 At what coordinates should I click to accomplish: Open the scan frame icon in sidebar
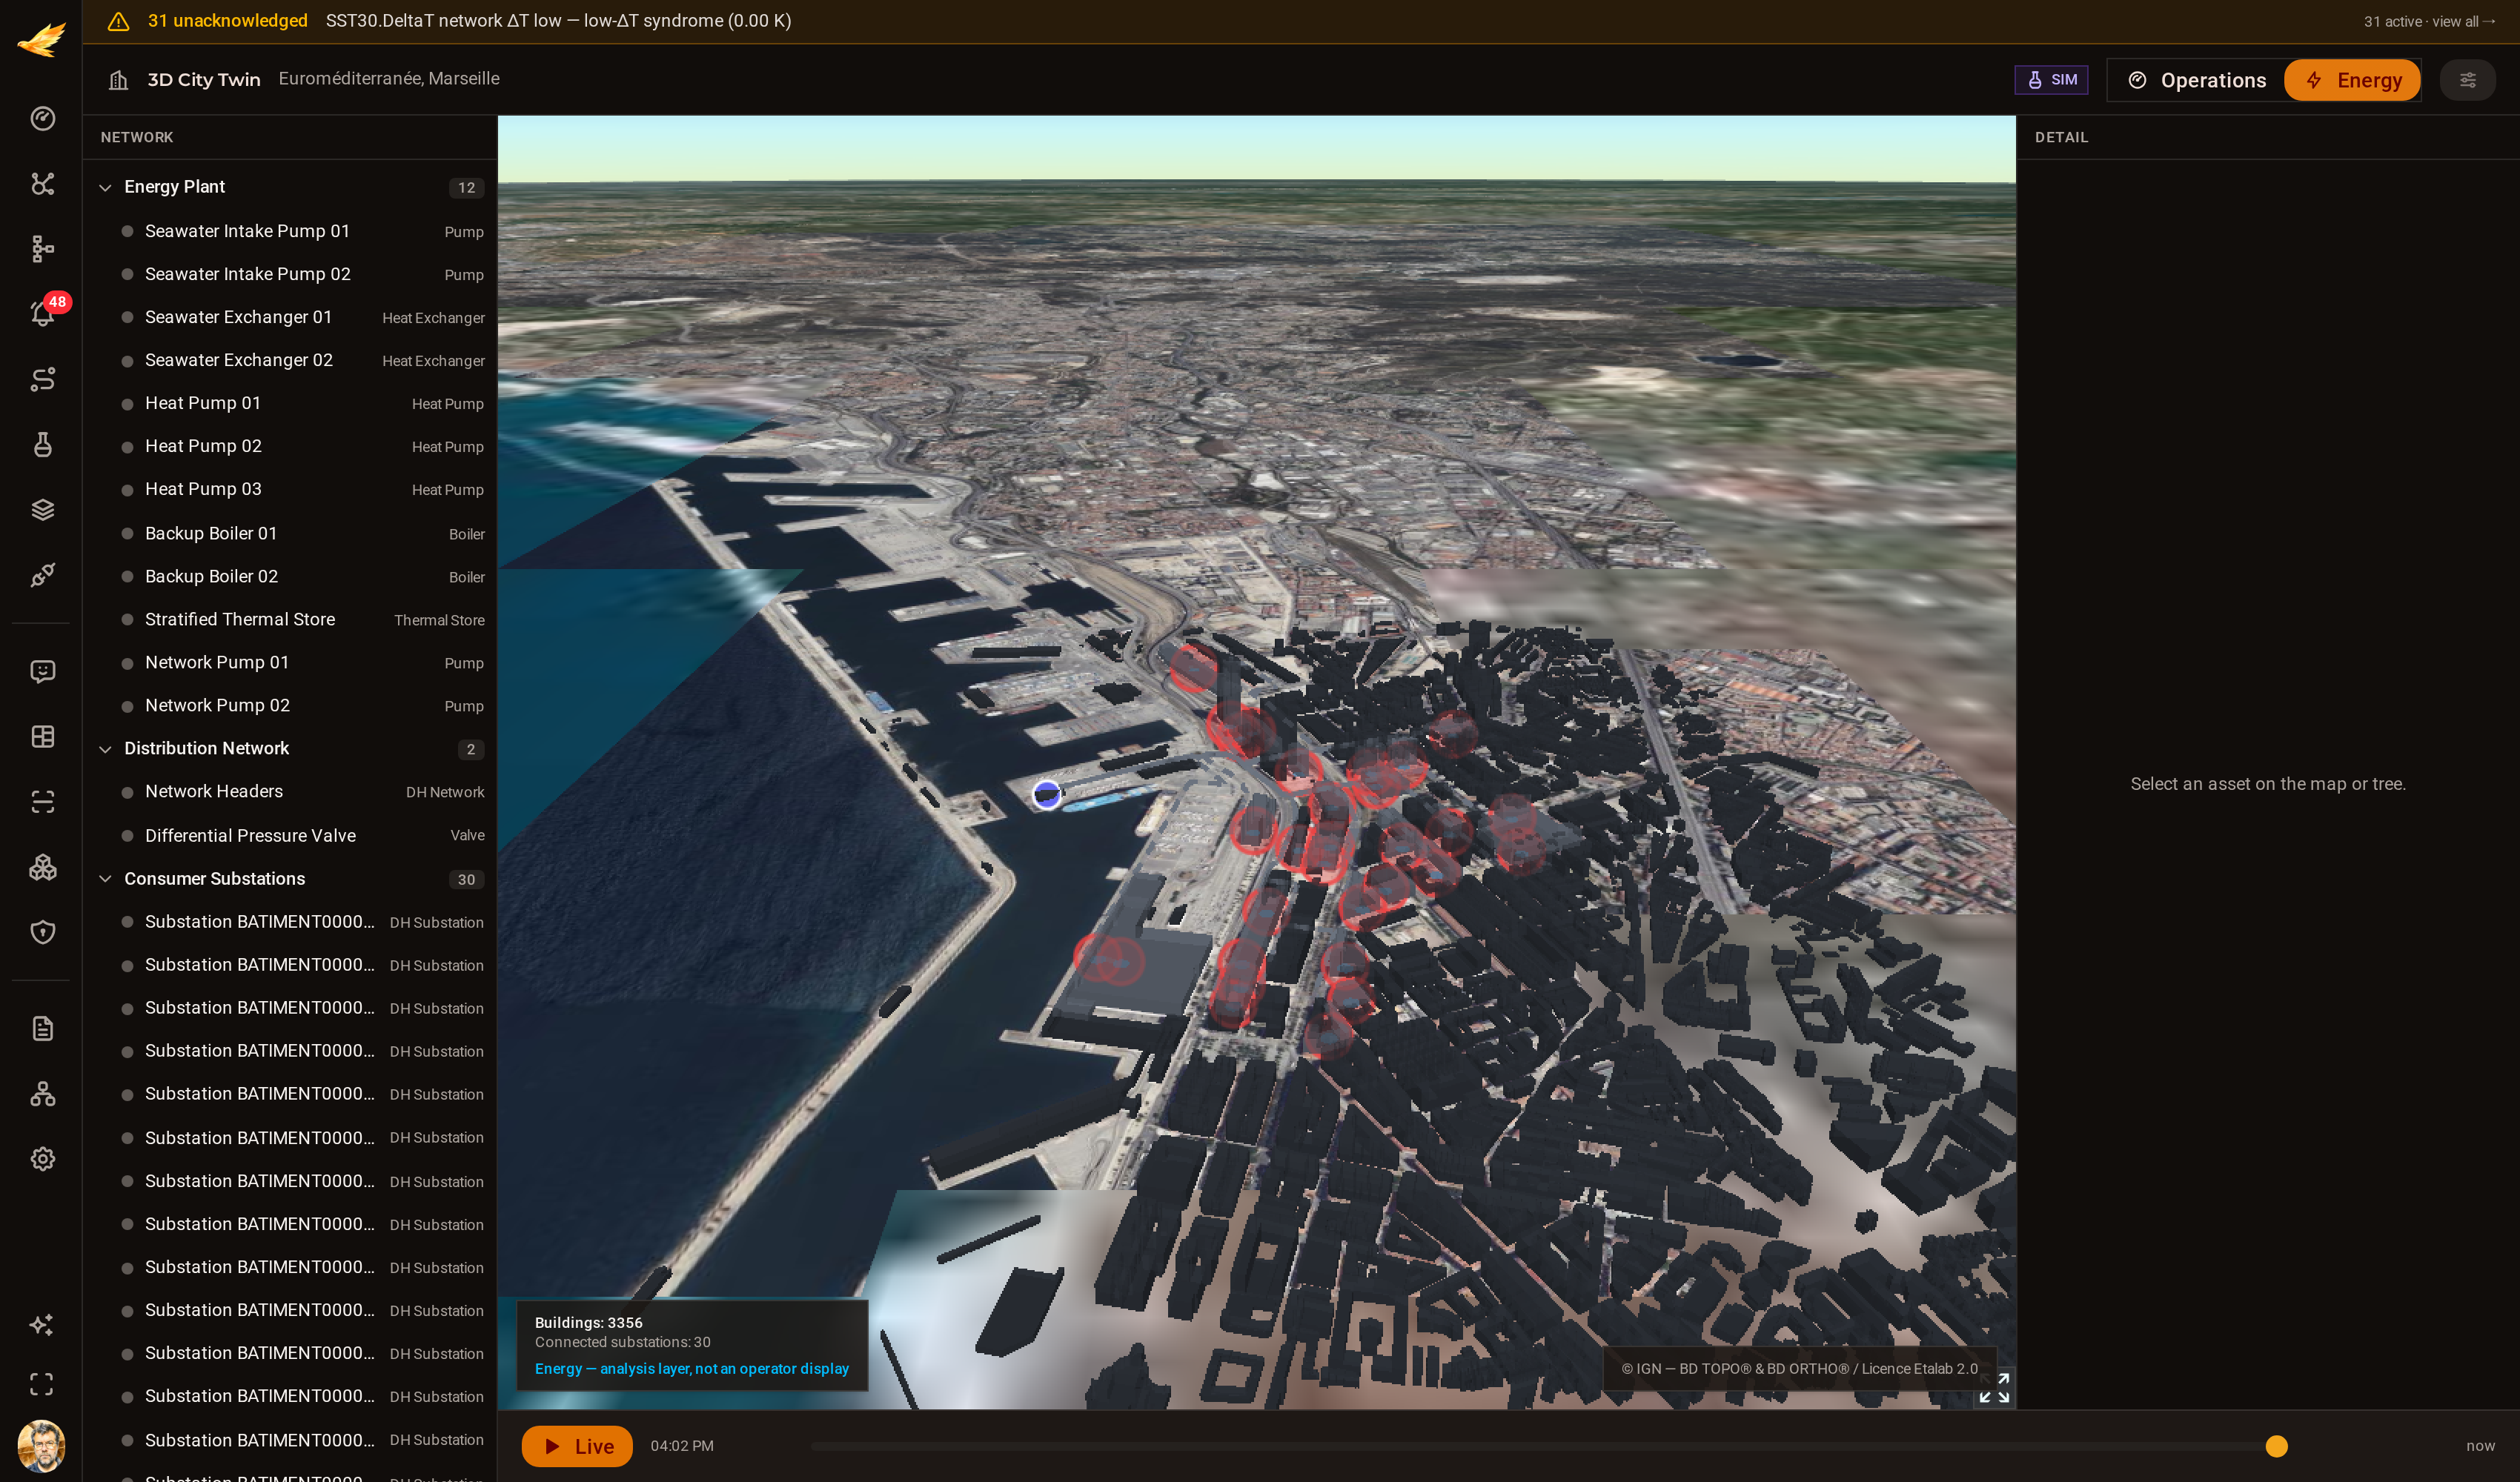42,801
